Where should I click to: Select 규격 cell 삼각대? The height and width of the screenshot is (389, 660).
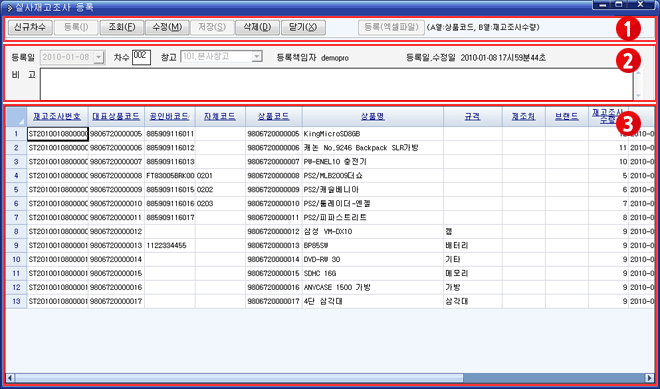point(473,301)
